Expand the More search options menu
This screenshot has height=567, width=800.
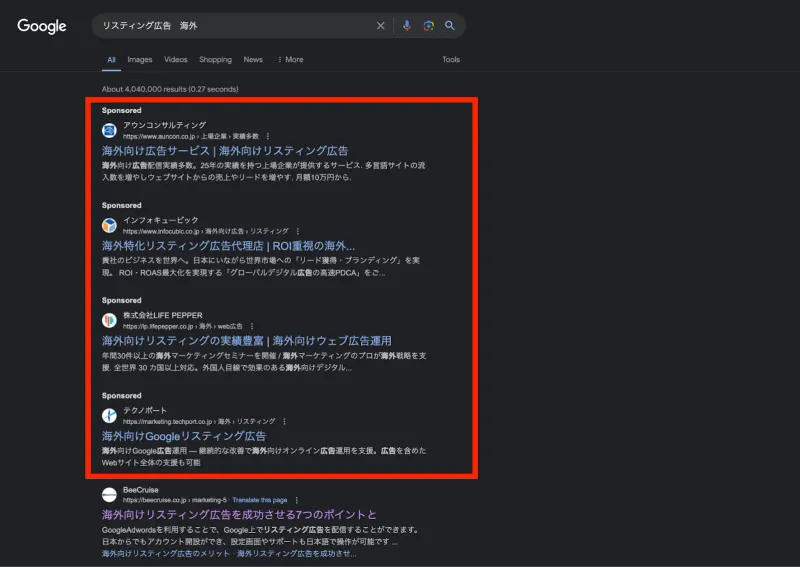[290, 60]
